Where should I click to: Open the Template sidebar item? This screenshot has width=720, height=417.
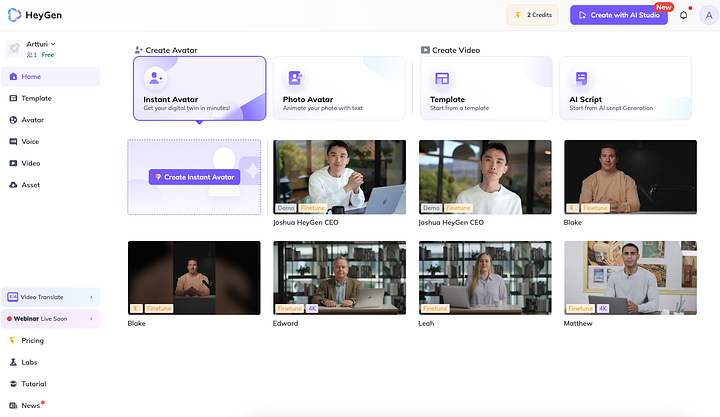point(51,98)
